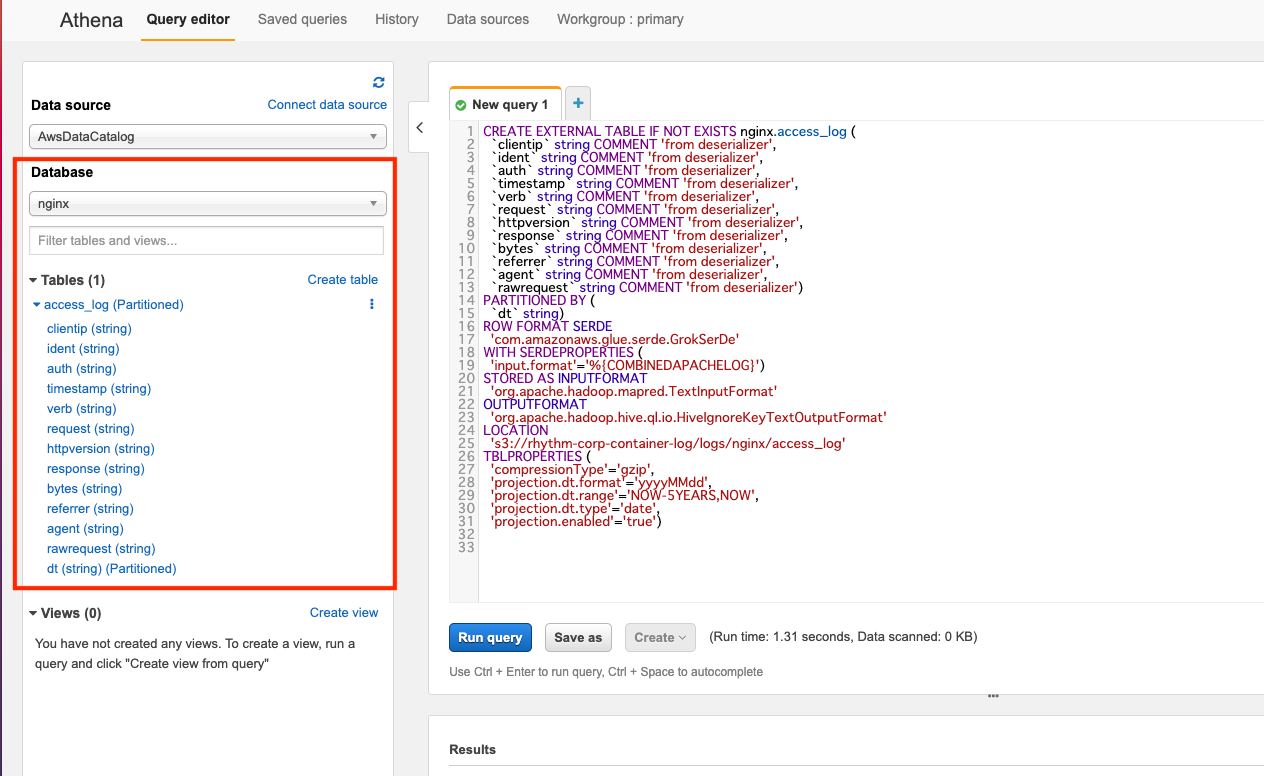Refresh the data source catalog

378,82
